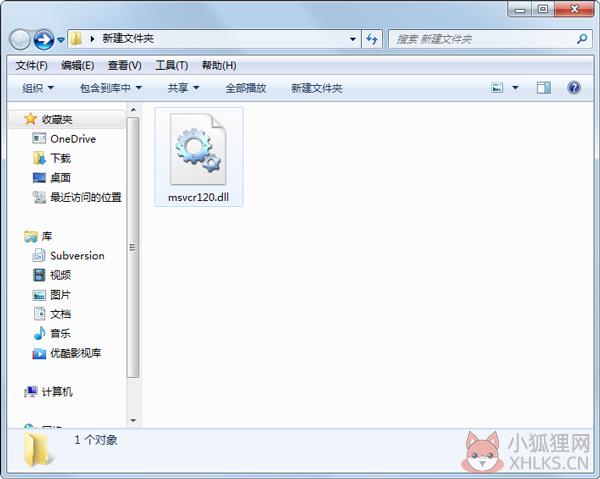Click the msvcr120.dll file name
Viewport: 600px width, 479px height.
tap(198, 197)
